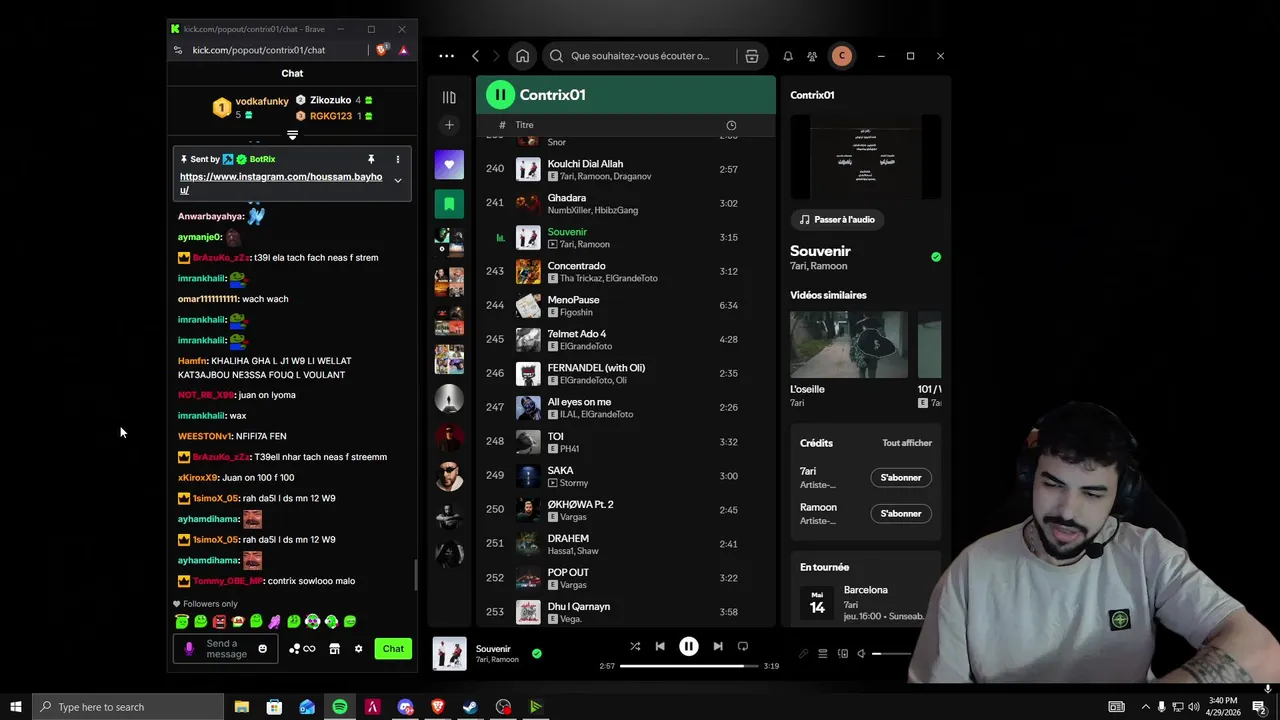Open Spotify Home via house icon
This screenshot has height=720, width=1280.
(x=522, y=56)
